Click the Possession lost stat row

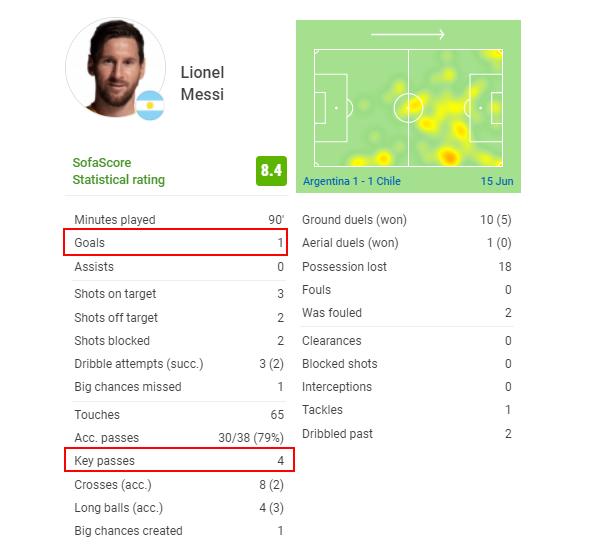tap(406, 267)
